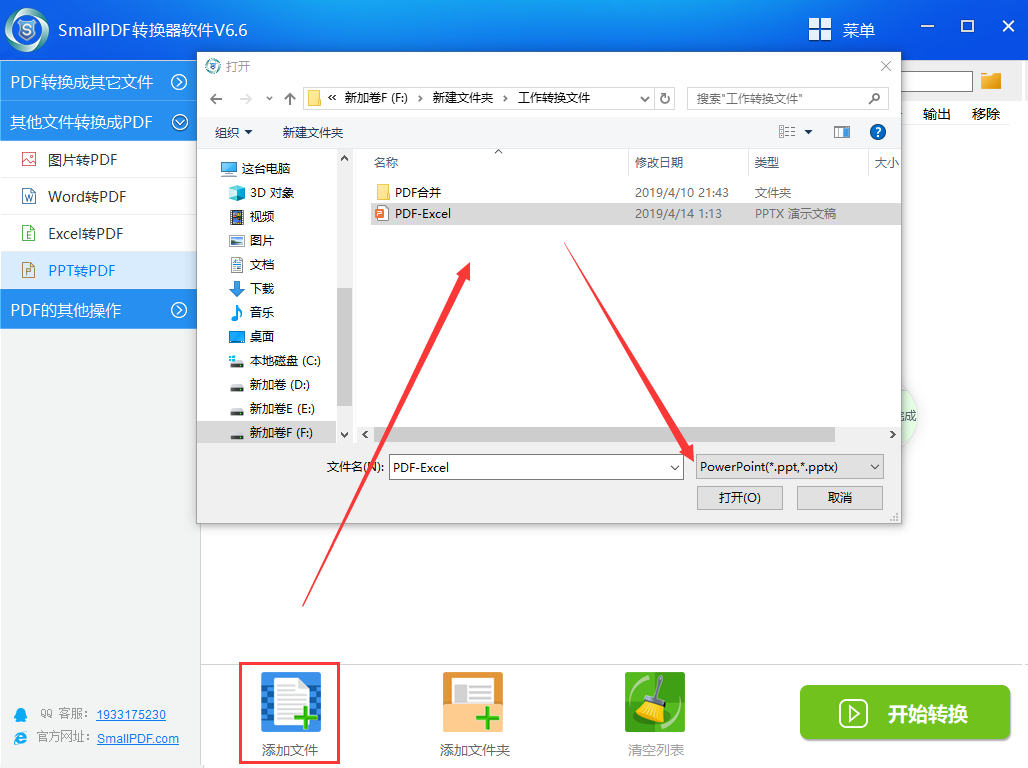Viewport: 1028px width, 768px height.
Task: Expand PDF的其他操作 section
Action: [x=98, y=310]
